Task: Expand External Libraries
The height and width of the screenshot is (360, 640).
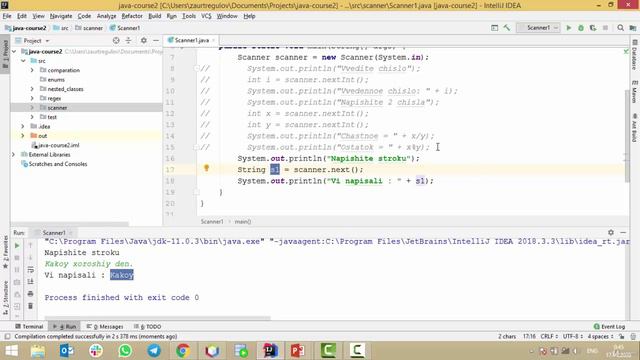Action: [13, 155]
